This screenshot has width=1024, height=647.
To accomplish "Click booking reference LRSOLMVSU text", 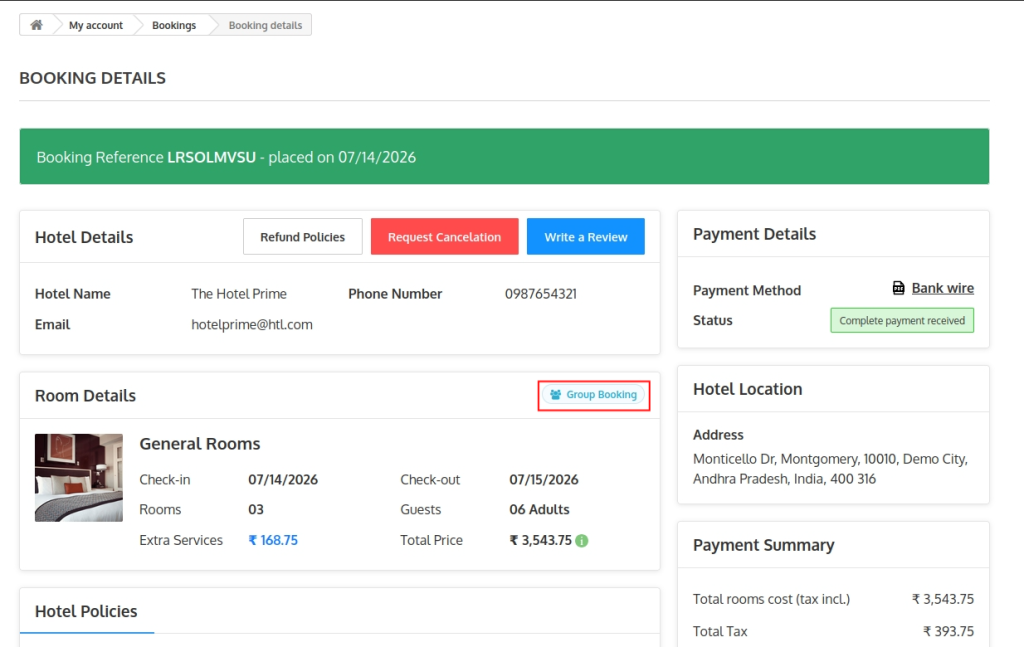I will point(212,157).
